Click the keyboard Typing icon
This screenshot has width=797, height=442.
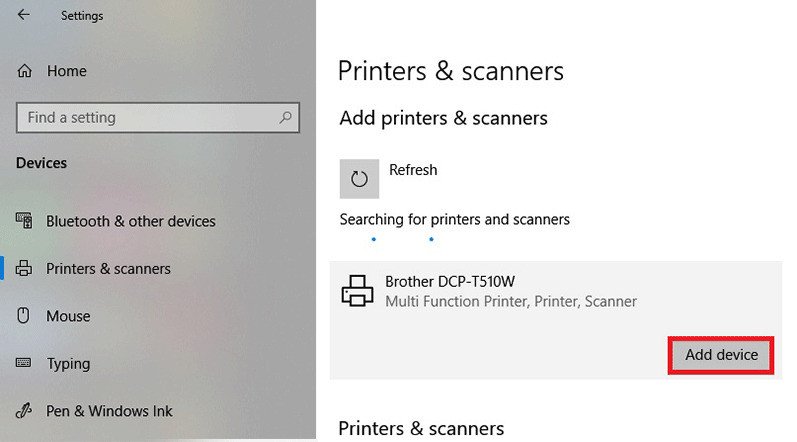click(25, 364)
